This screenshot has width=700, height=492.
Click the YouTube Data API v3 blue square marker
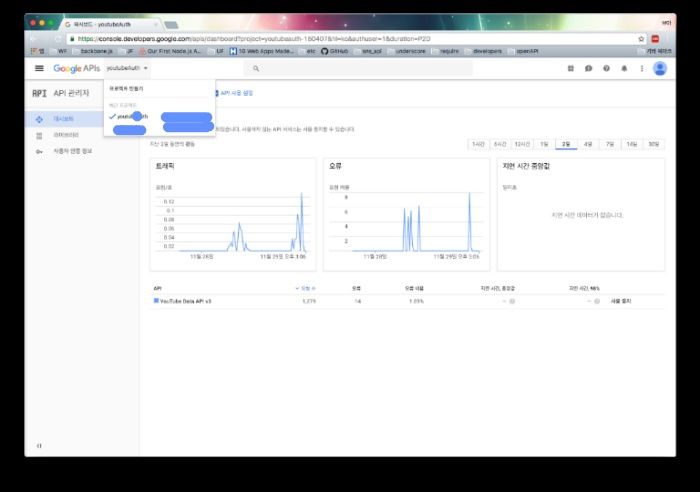156,301
